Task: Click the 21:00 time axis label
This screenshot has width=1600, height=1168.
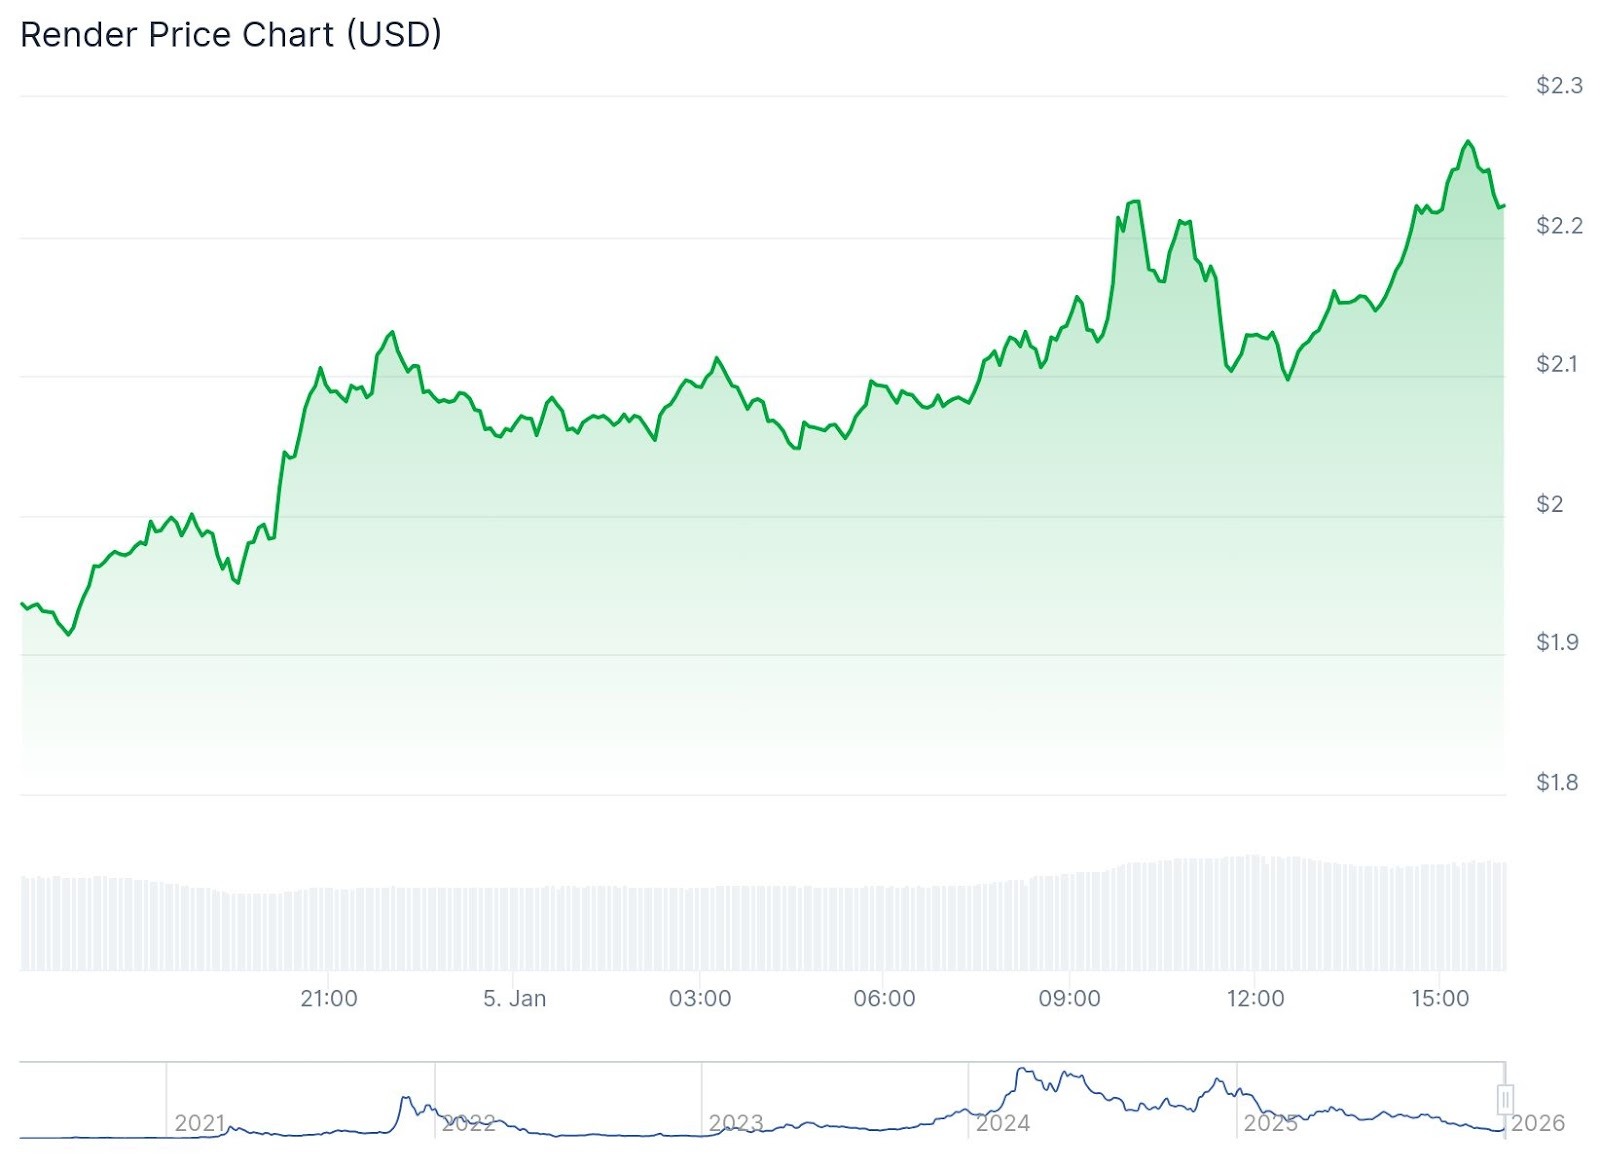Action: coord(329,998)
